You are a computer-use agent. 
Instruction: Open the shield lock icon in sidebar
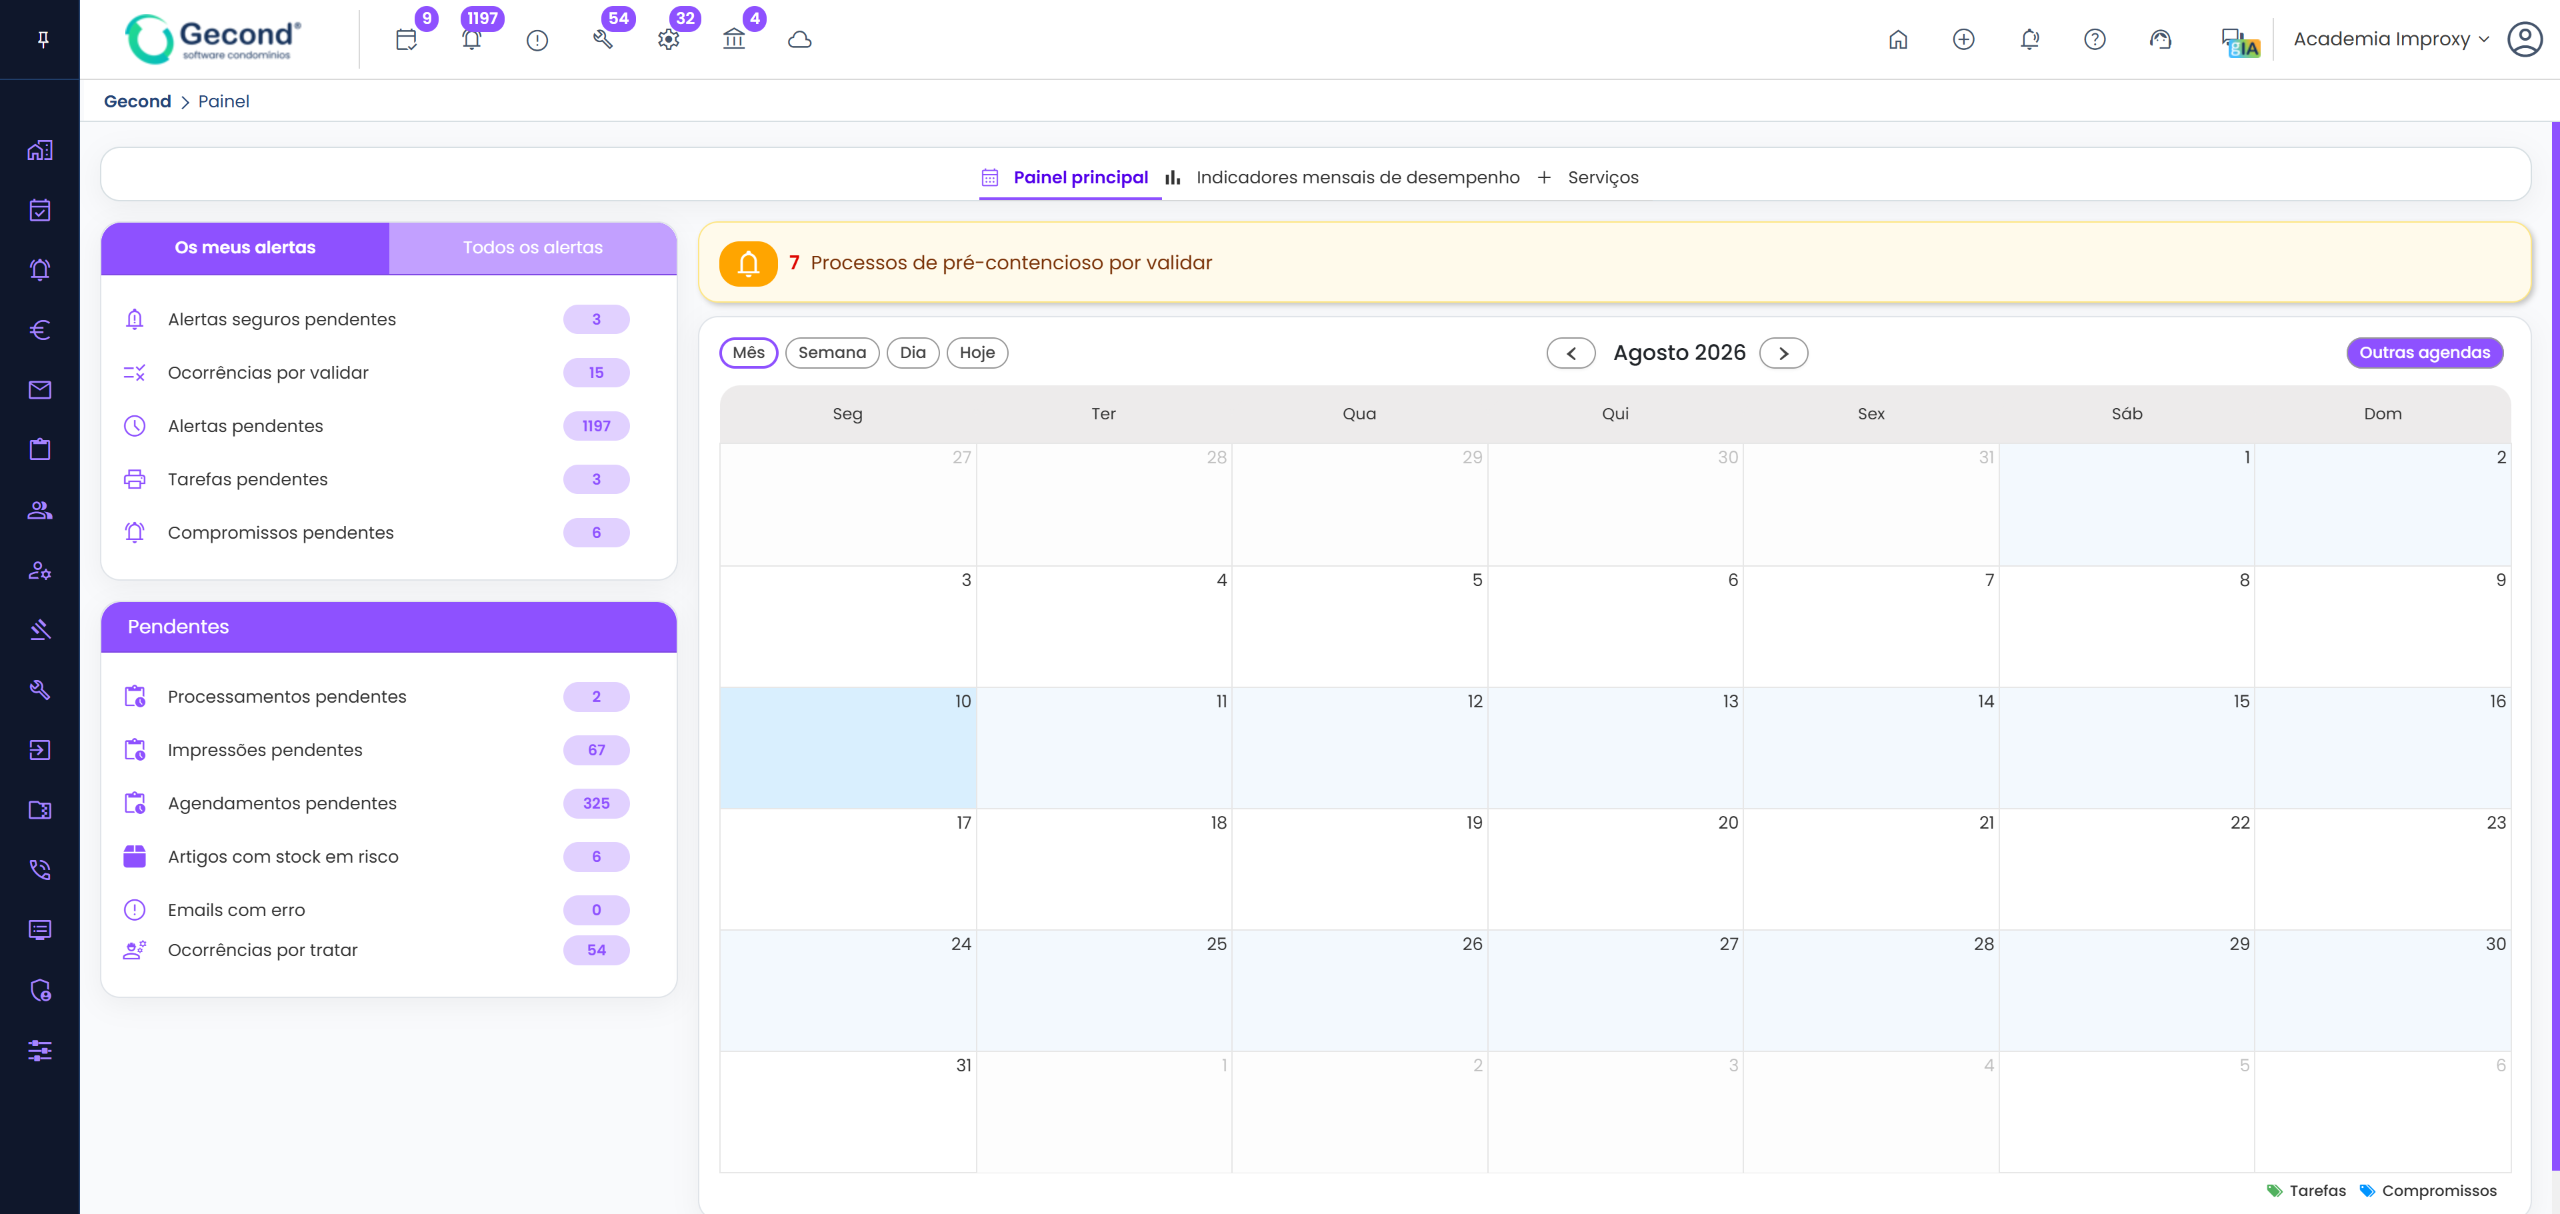40,990
